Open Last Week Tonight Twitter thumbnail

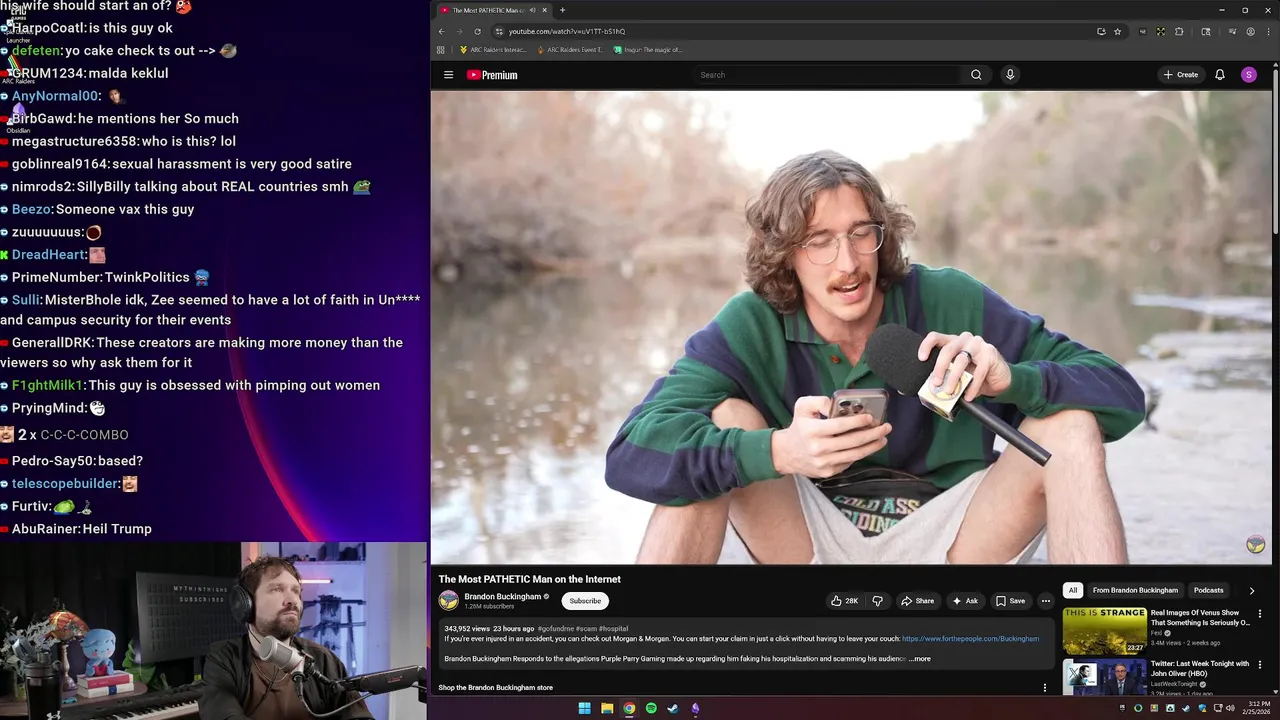(x=1104, y=677)
